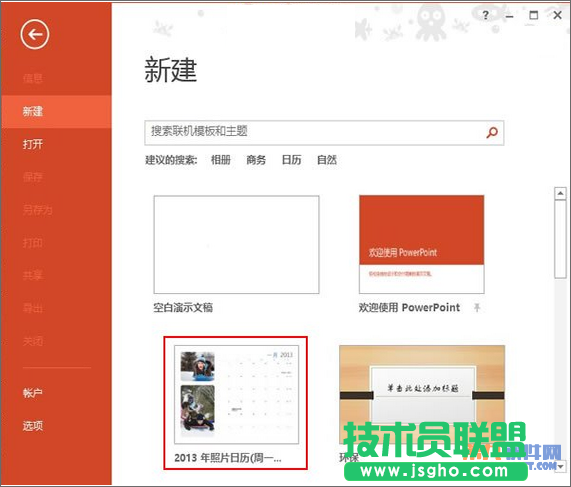
Task: Click the vertical scrollbar thumb
Action: click(x=560, y=239)
